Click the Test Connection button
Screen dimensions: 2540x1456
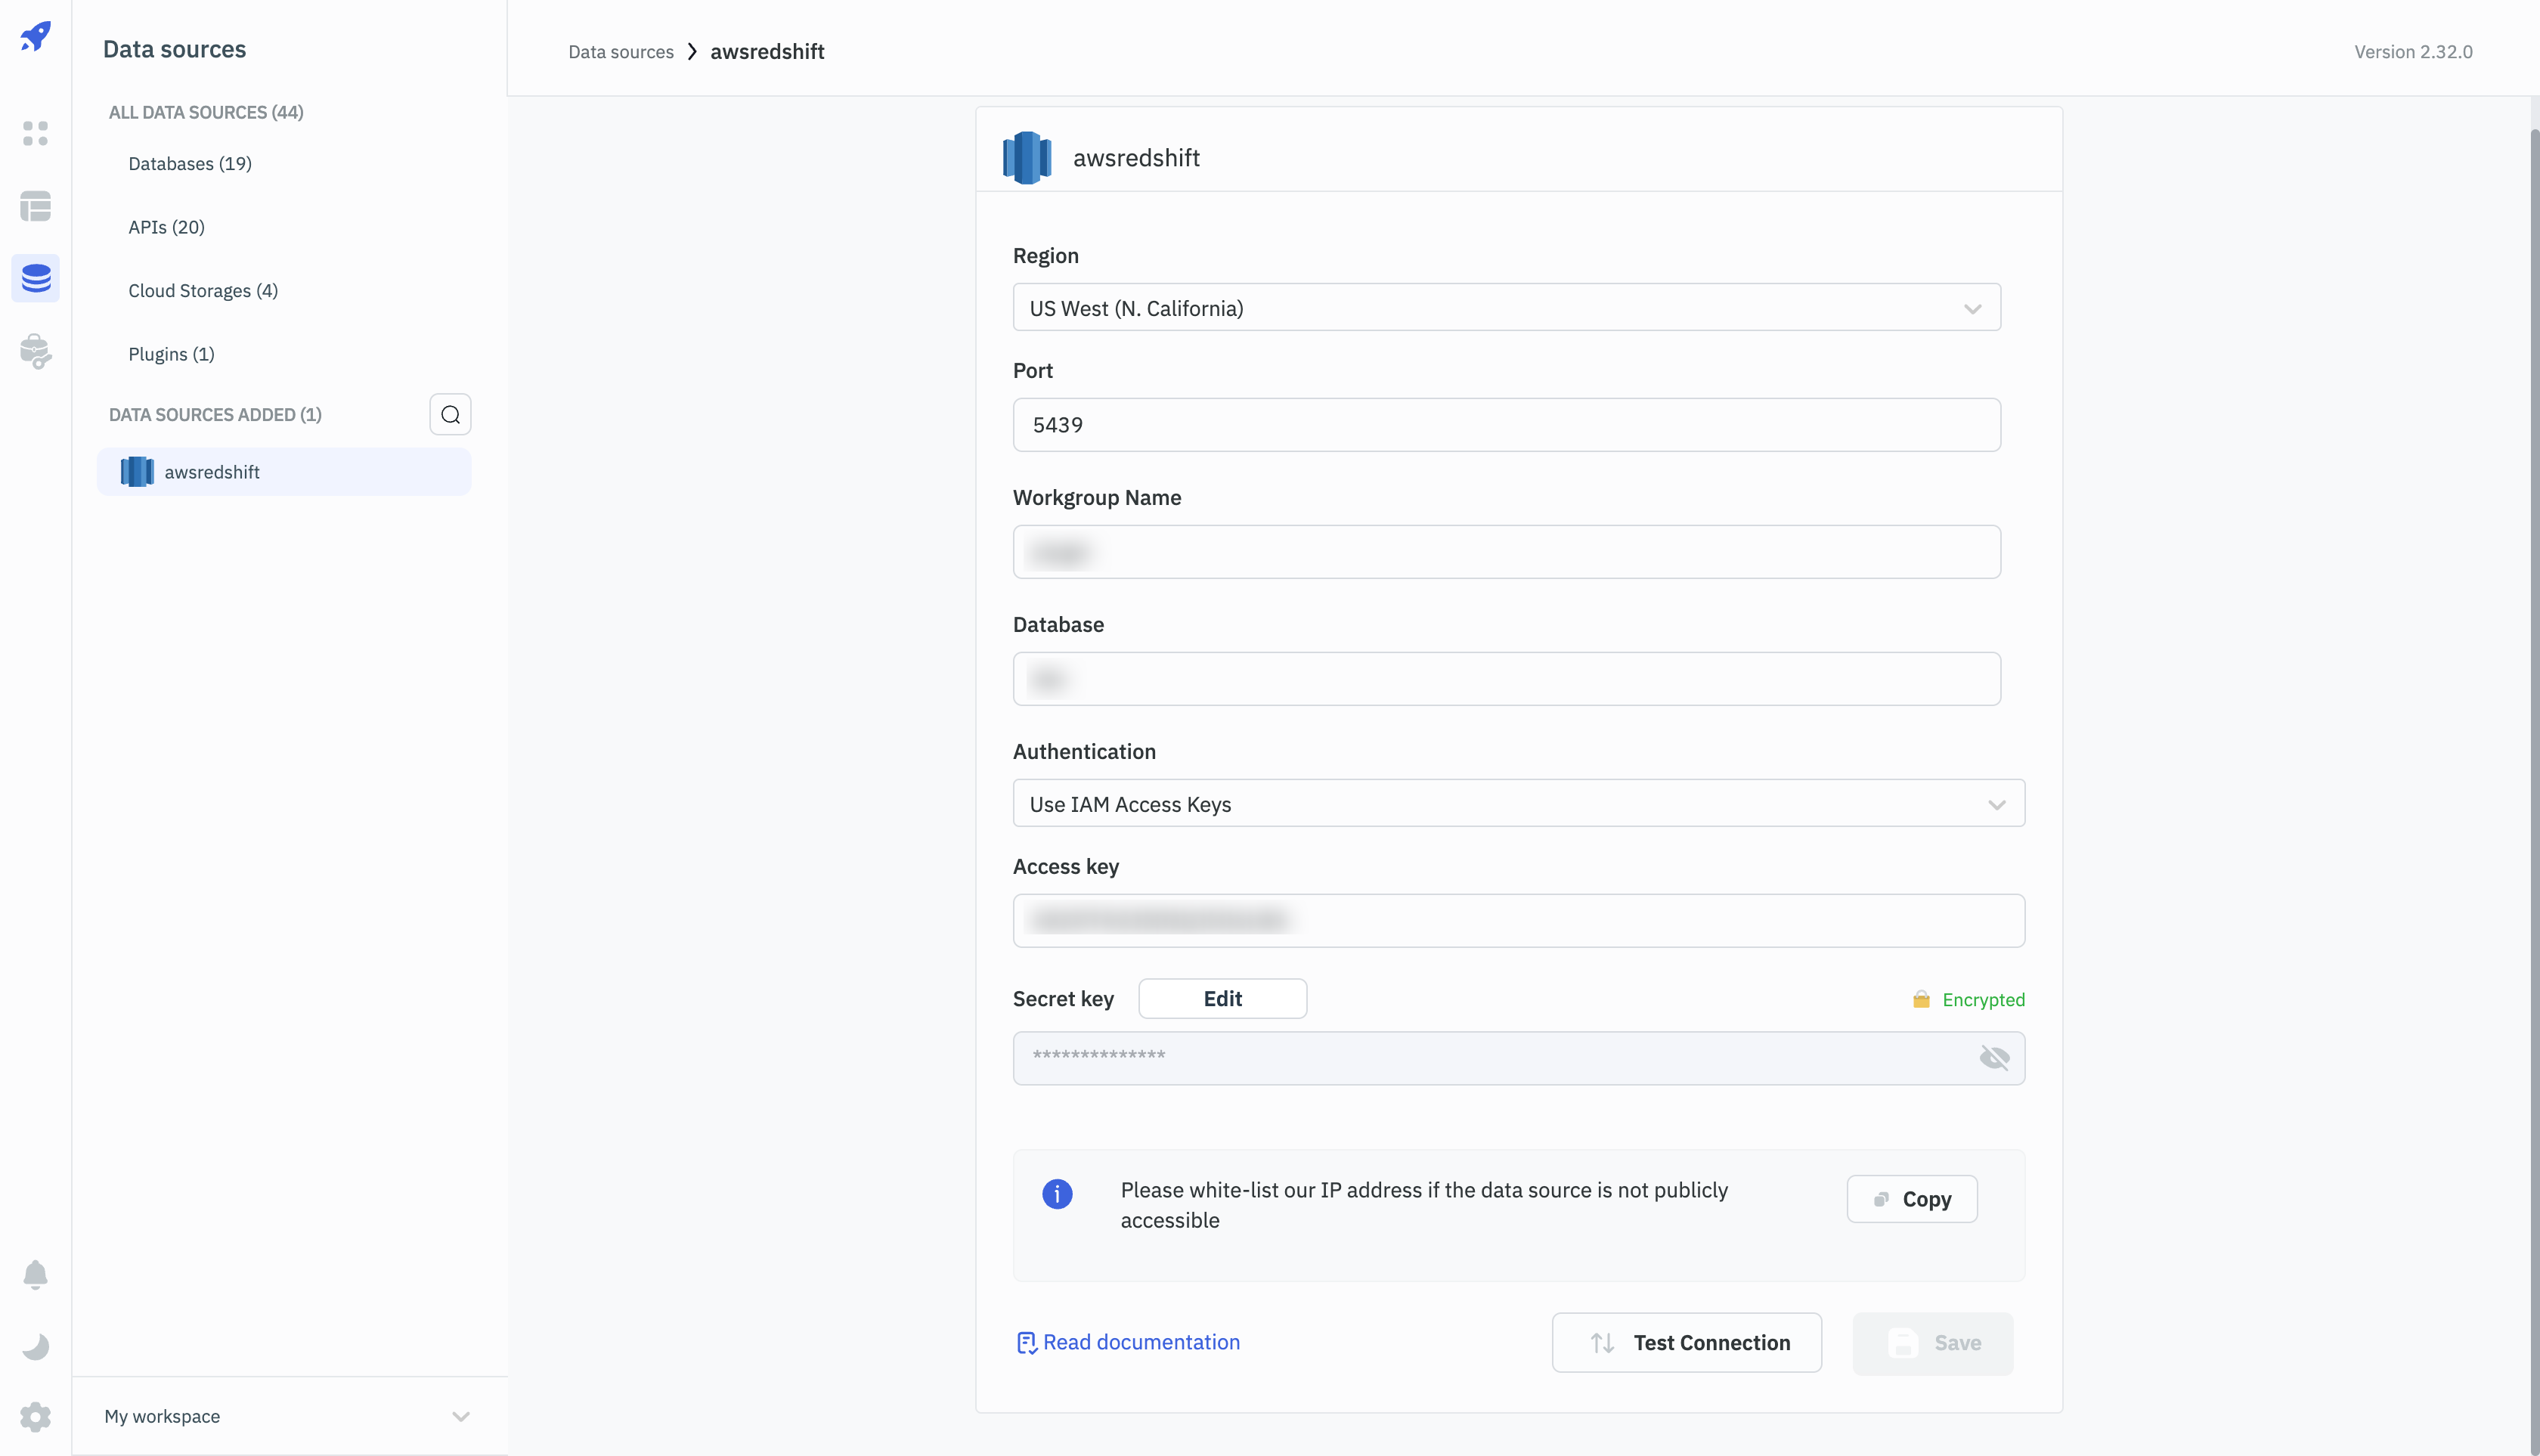[x=1687, y=1343]
